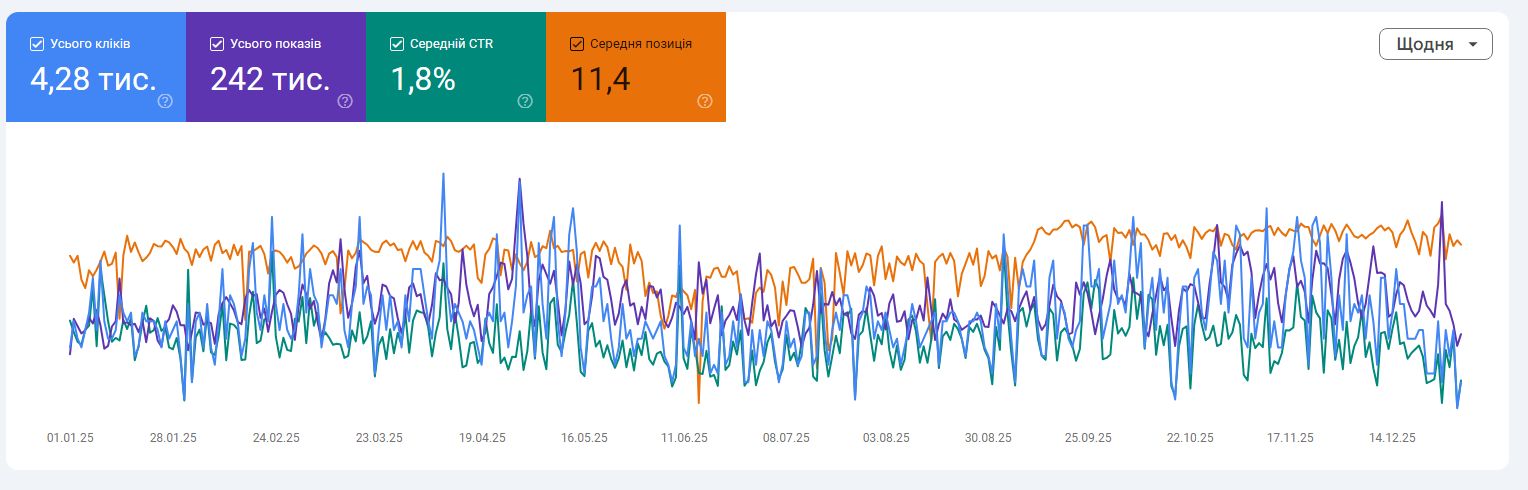Click the 11,4 average position value
The width and height of the screenshot is (1528, 490).
(x=600, y=80)
